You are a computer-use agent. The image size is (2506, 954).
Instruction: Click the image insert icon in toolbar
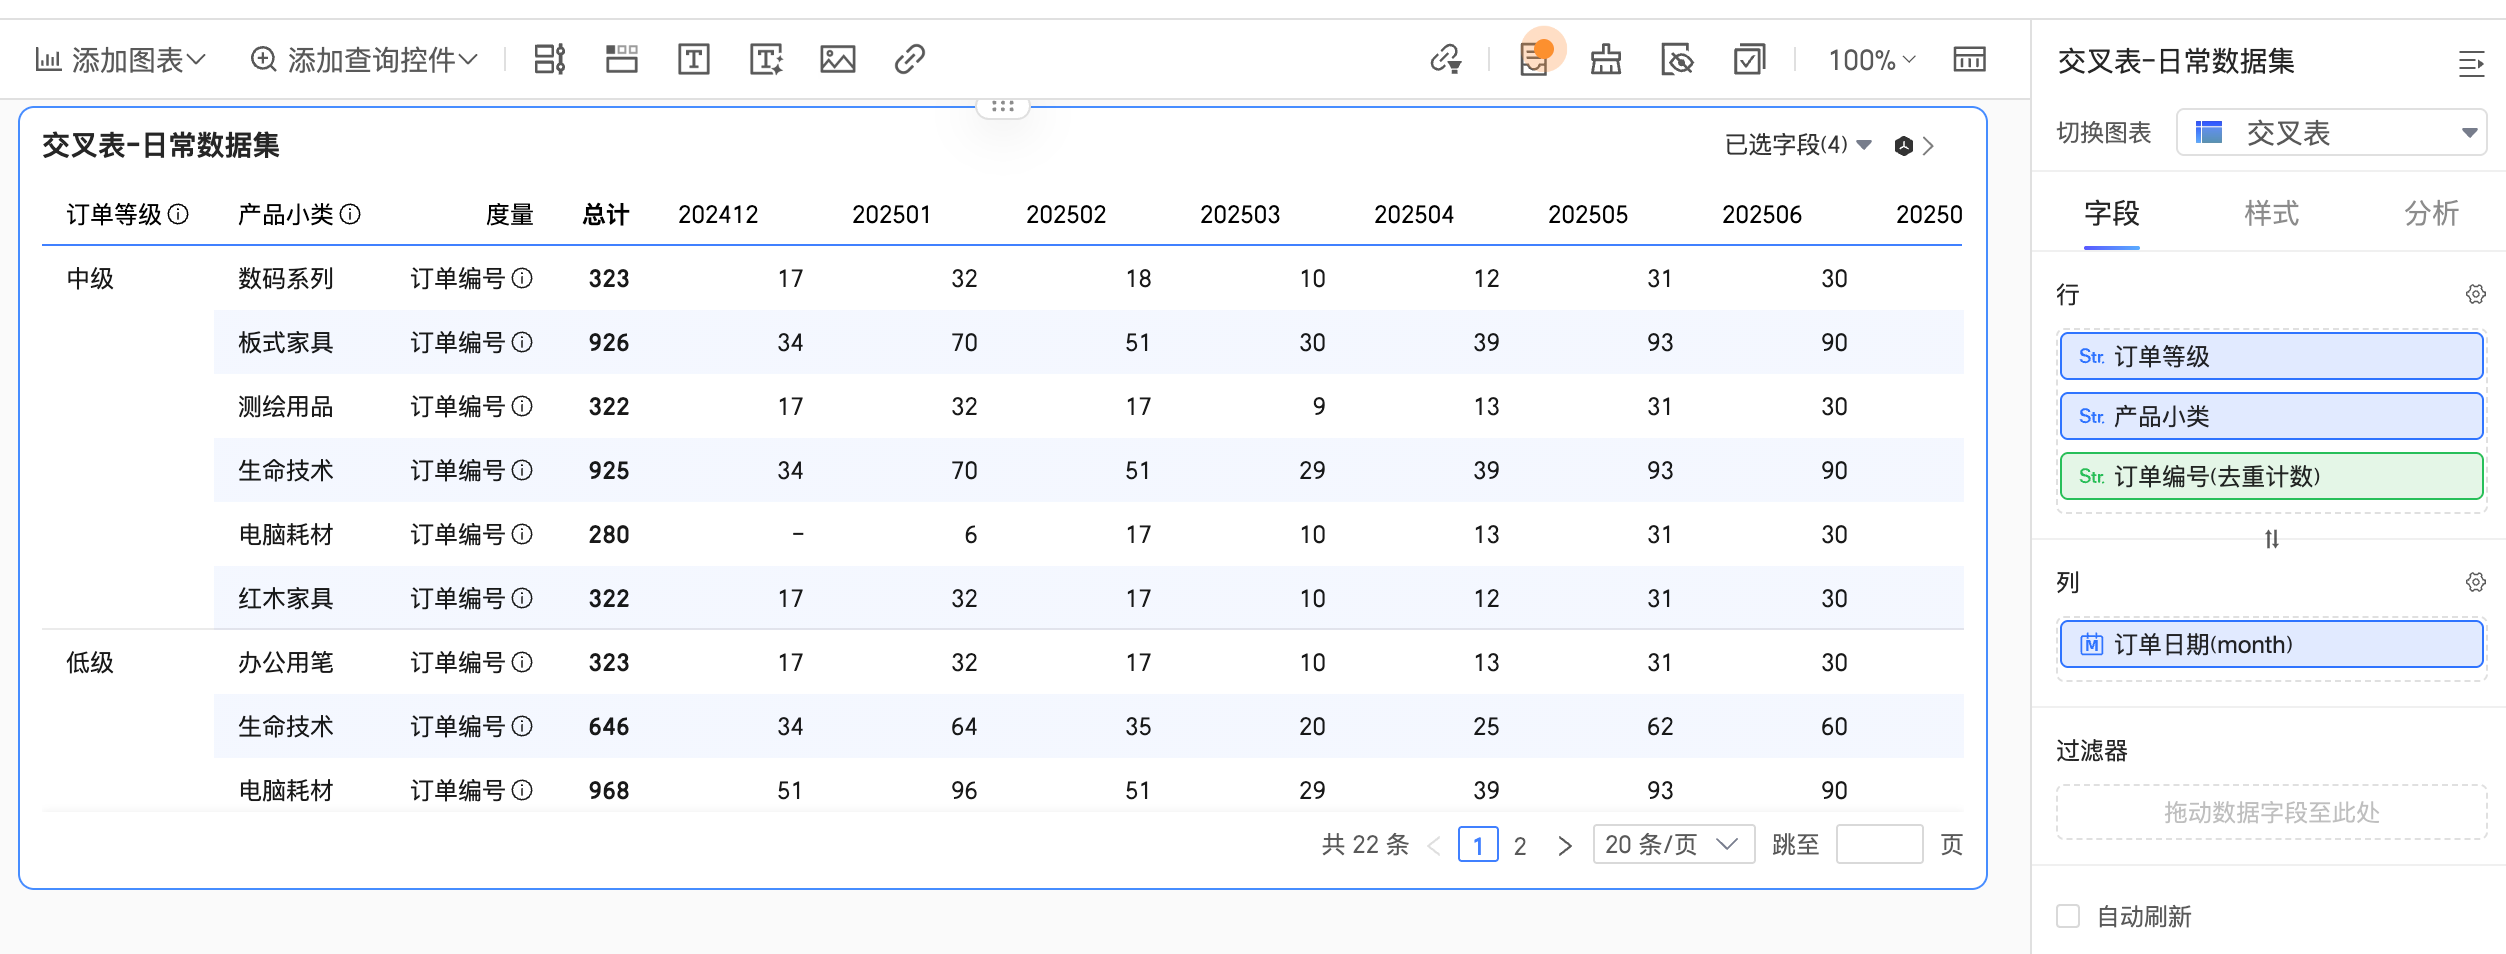[837, 60]
